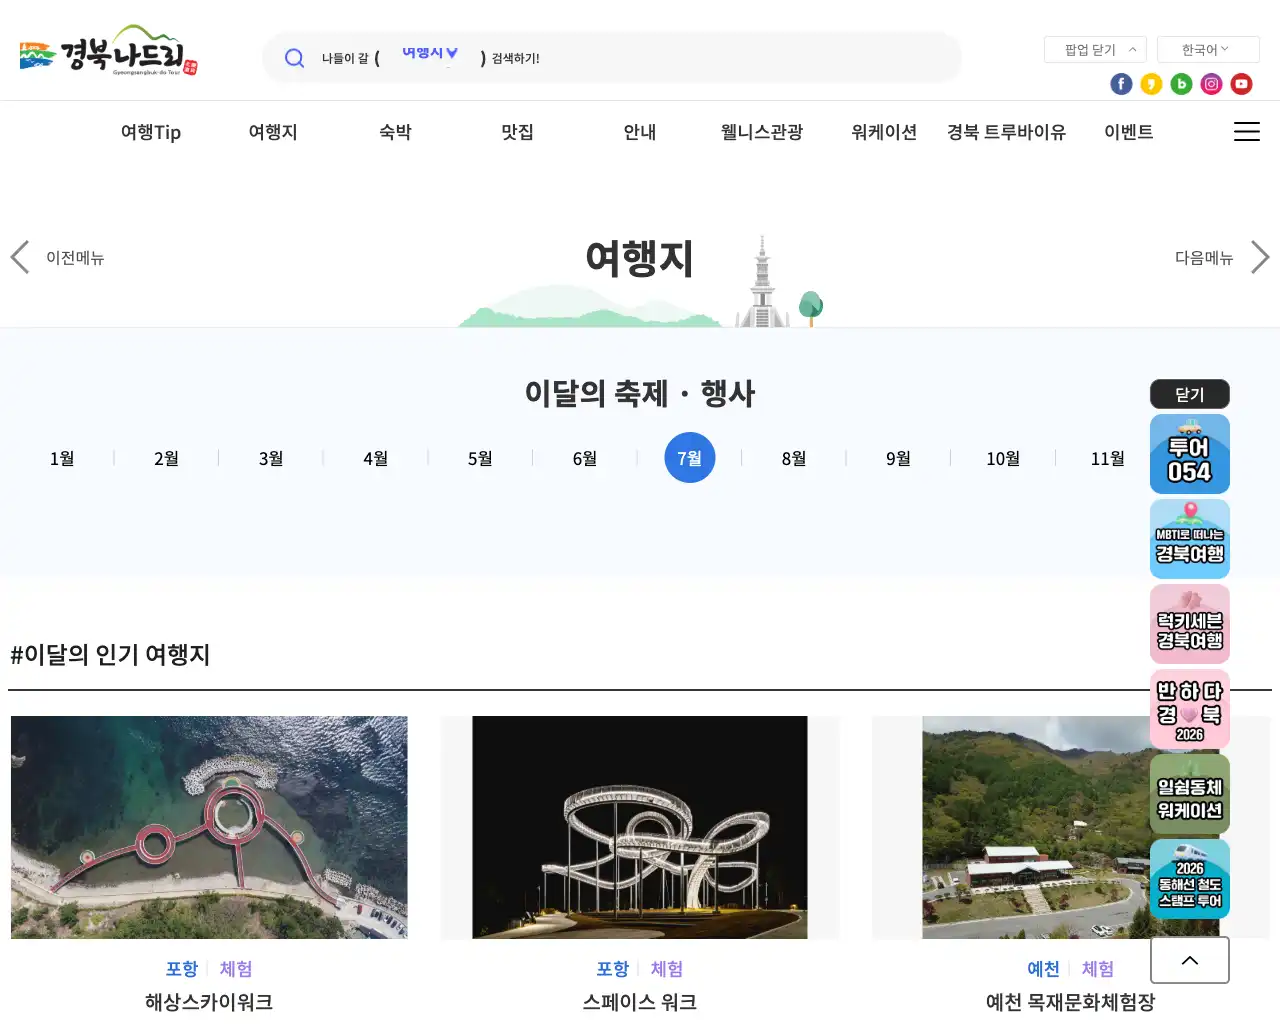Open the 투어054 quick banner
Image resolution: width=1280 pixels, height=1024 pixels.
1190,454
